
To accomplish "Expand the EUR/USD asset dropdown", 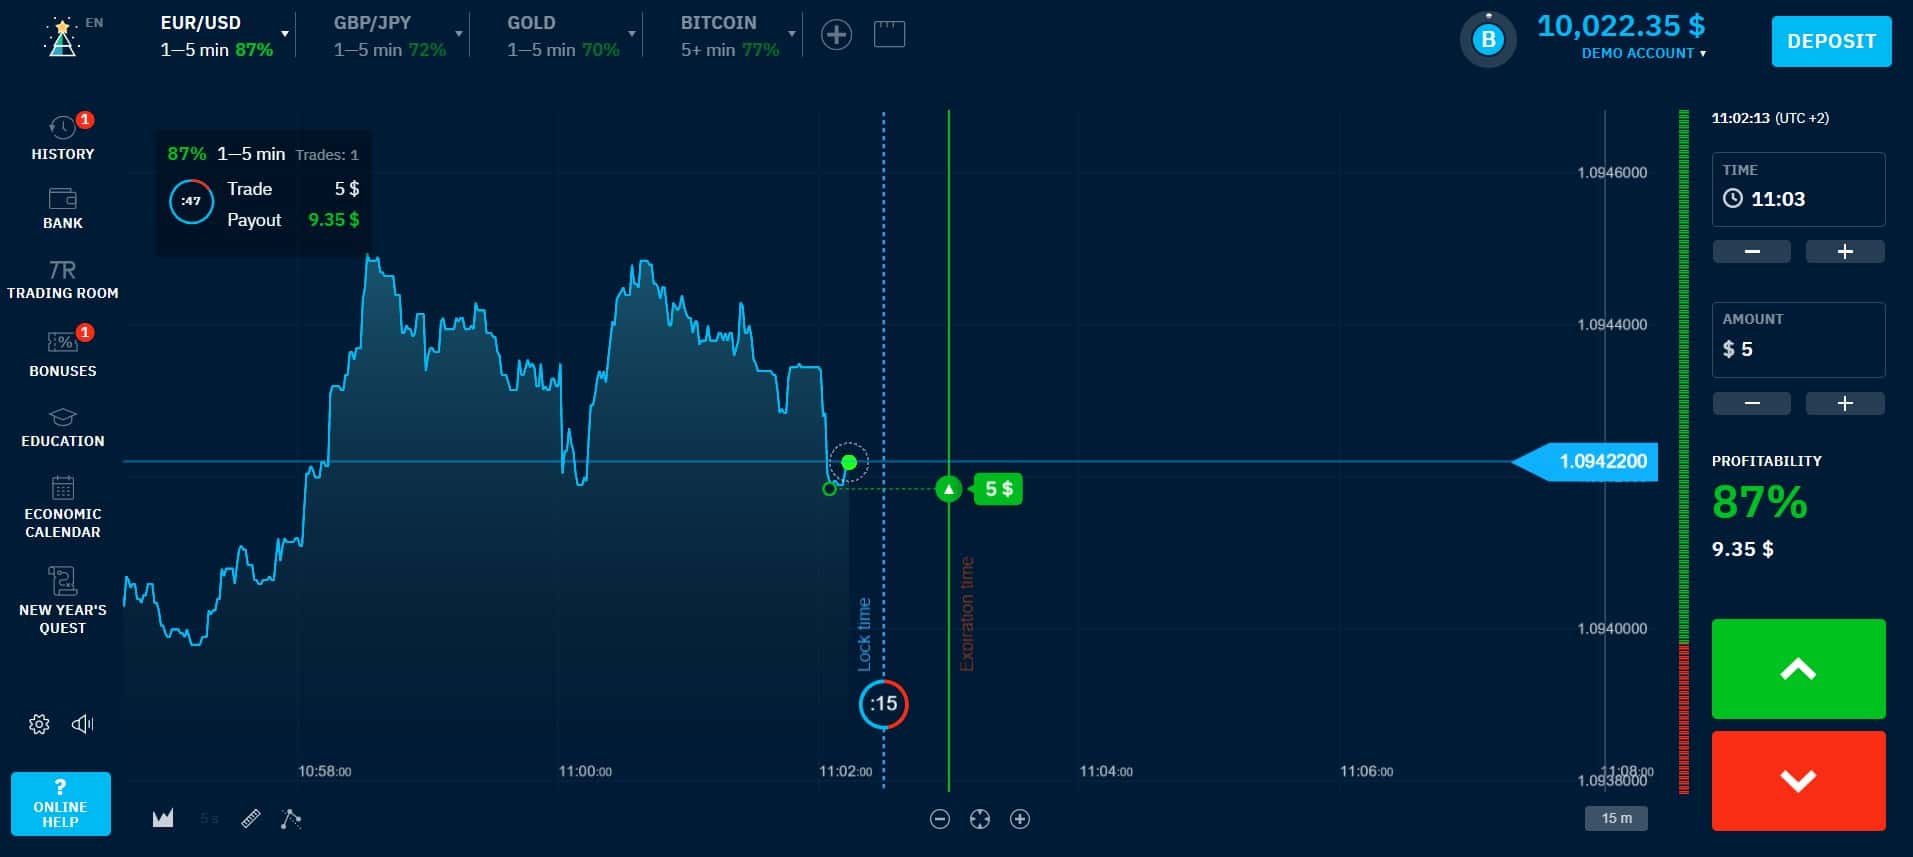I will tap(285, 35).
